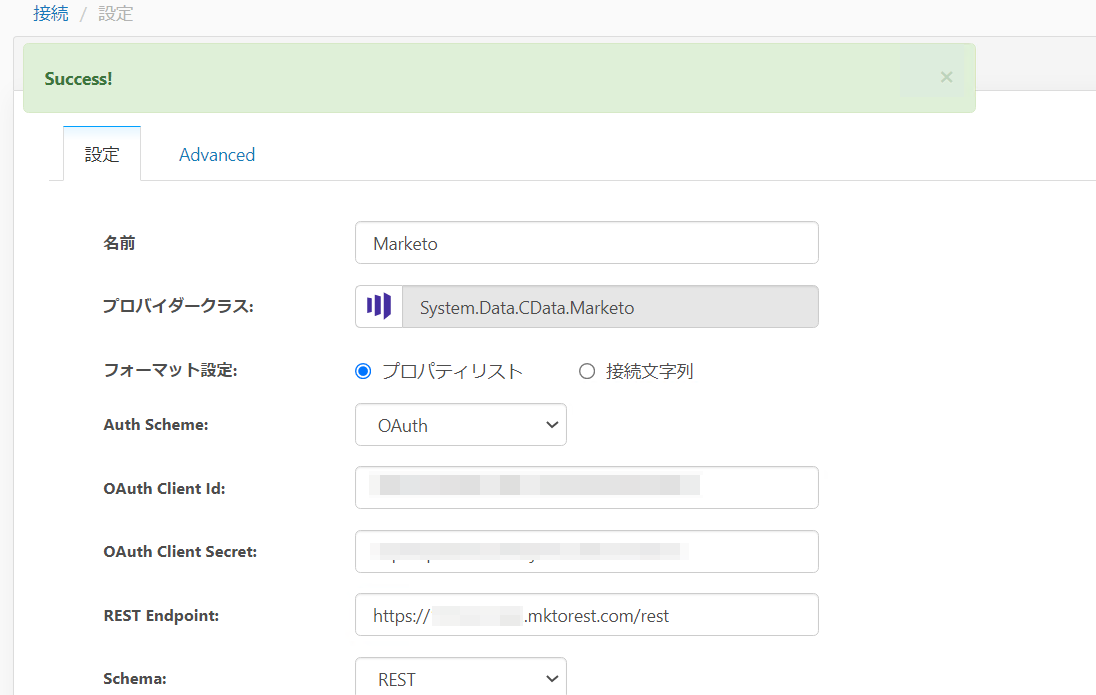Select the 設定 tab
This screenshot has width=1096, height=695.
tap(102, 154)
